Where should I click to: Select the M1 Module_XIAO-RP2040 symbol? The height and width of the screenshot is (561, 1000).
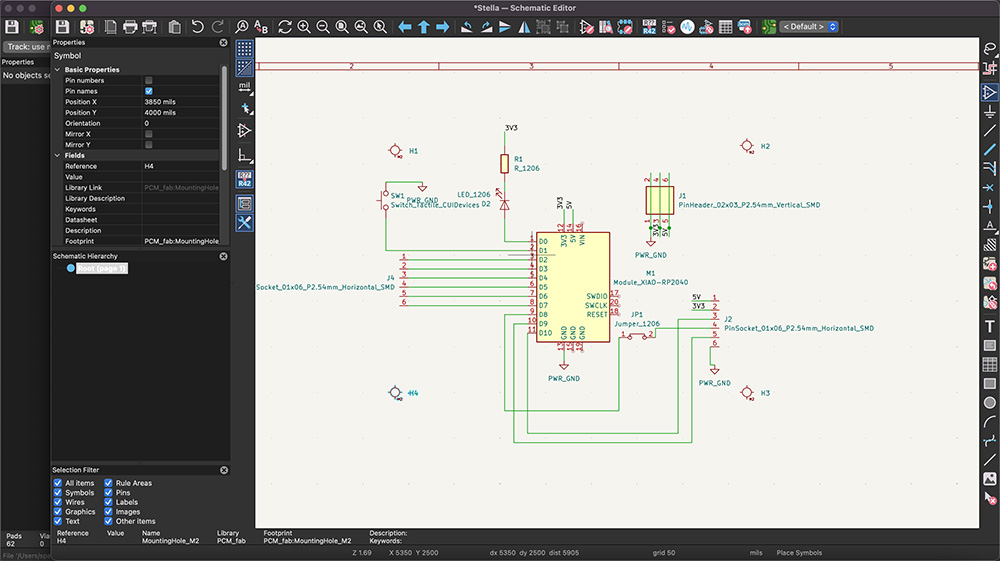click(573, 287)
